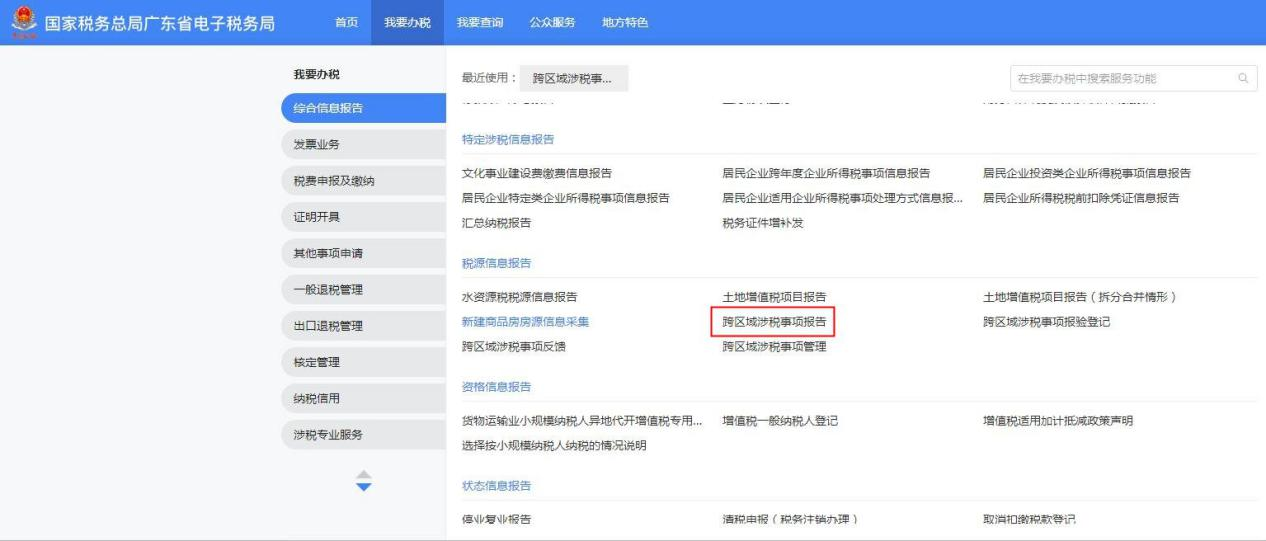This screenshot has width=1266, height=541.
Task: Click the 跨区域涉税事项报告 link
Action: [x=774, y=322]
